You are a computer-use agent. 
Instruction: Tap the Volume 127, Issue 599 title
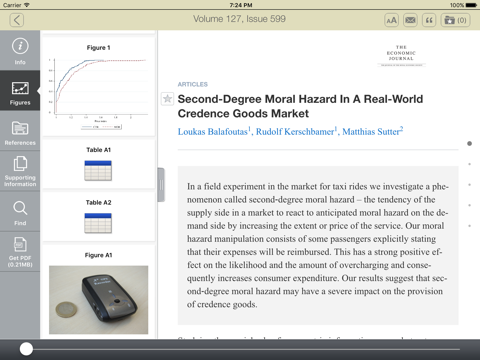(239, 19)
